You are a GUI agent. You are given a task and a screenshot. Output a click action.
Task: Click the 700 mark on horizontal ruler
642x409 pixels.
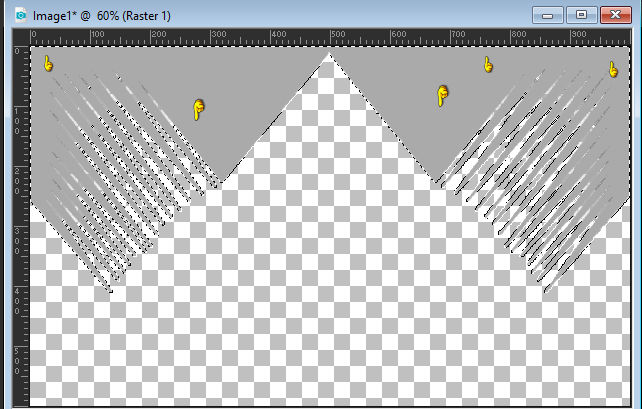tap(458, 34)
